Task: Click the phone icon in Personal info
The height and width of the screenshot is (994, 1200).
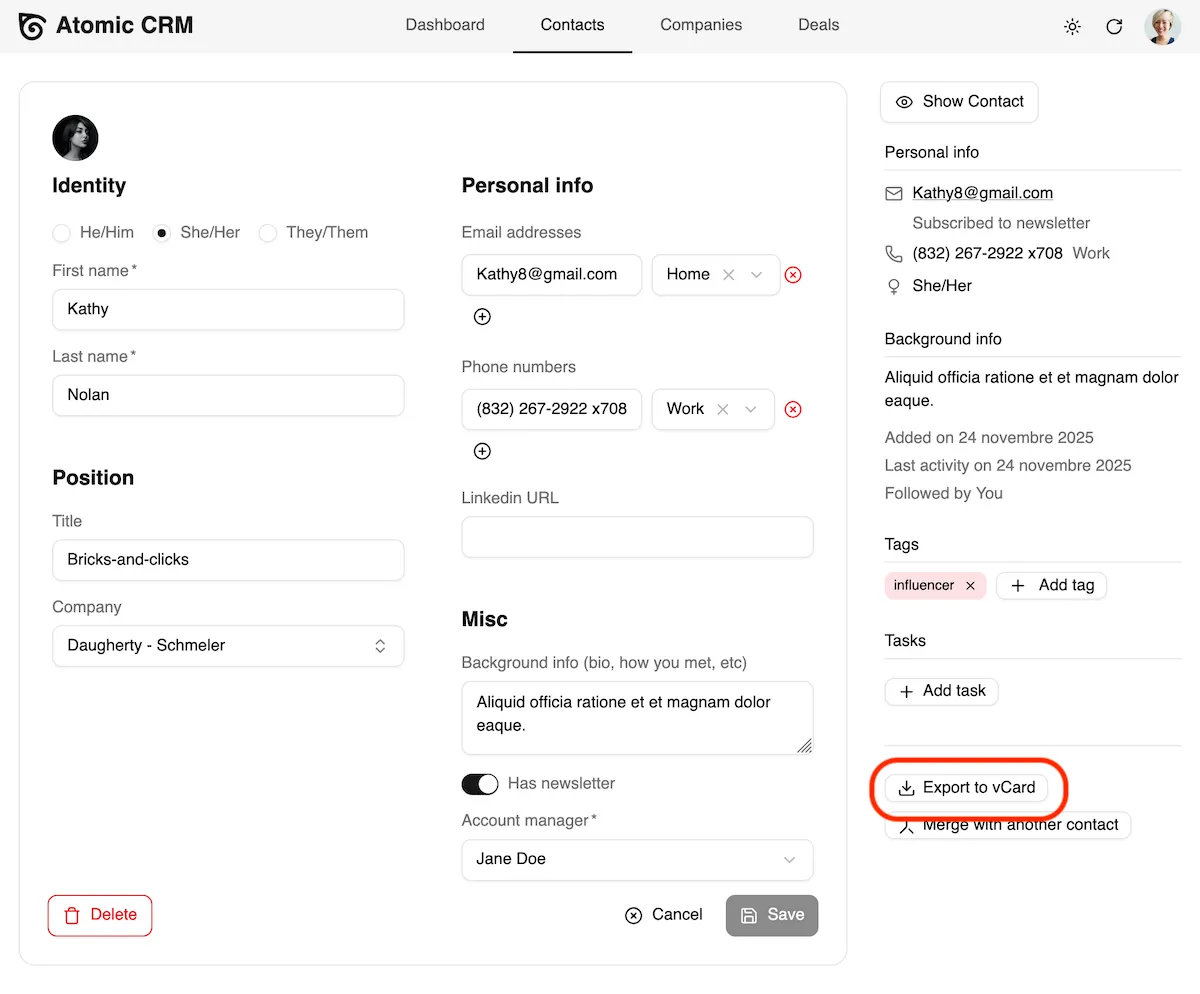Action: pos(893,253)
